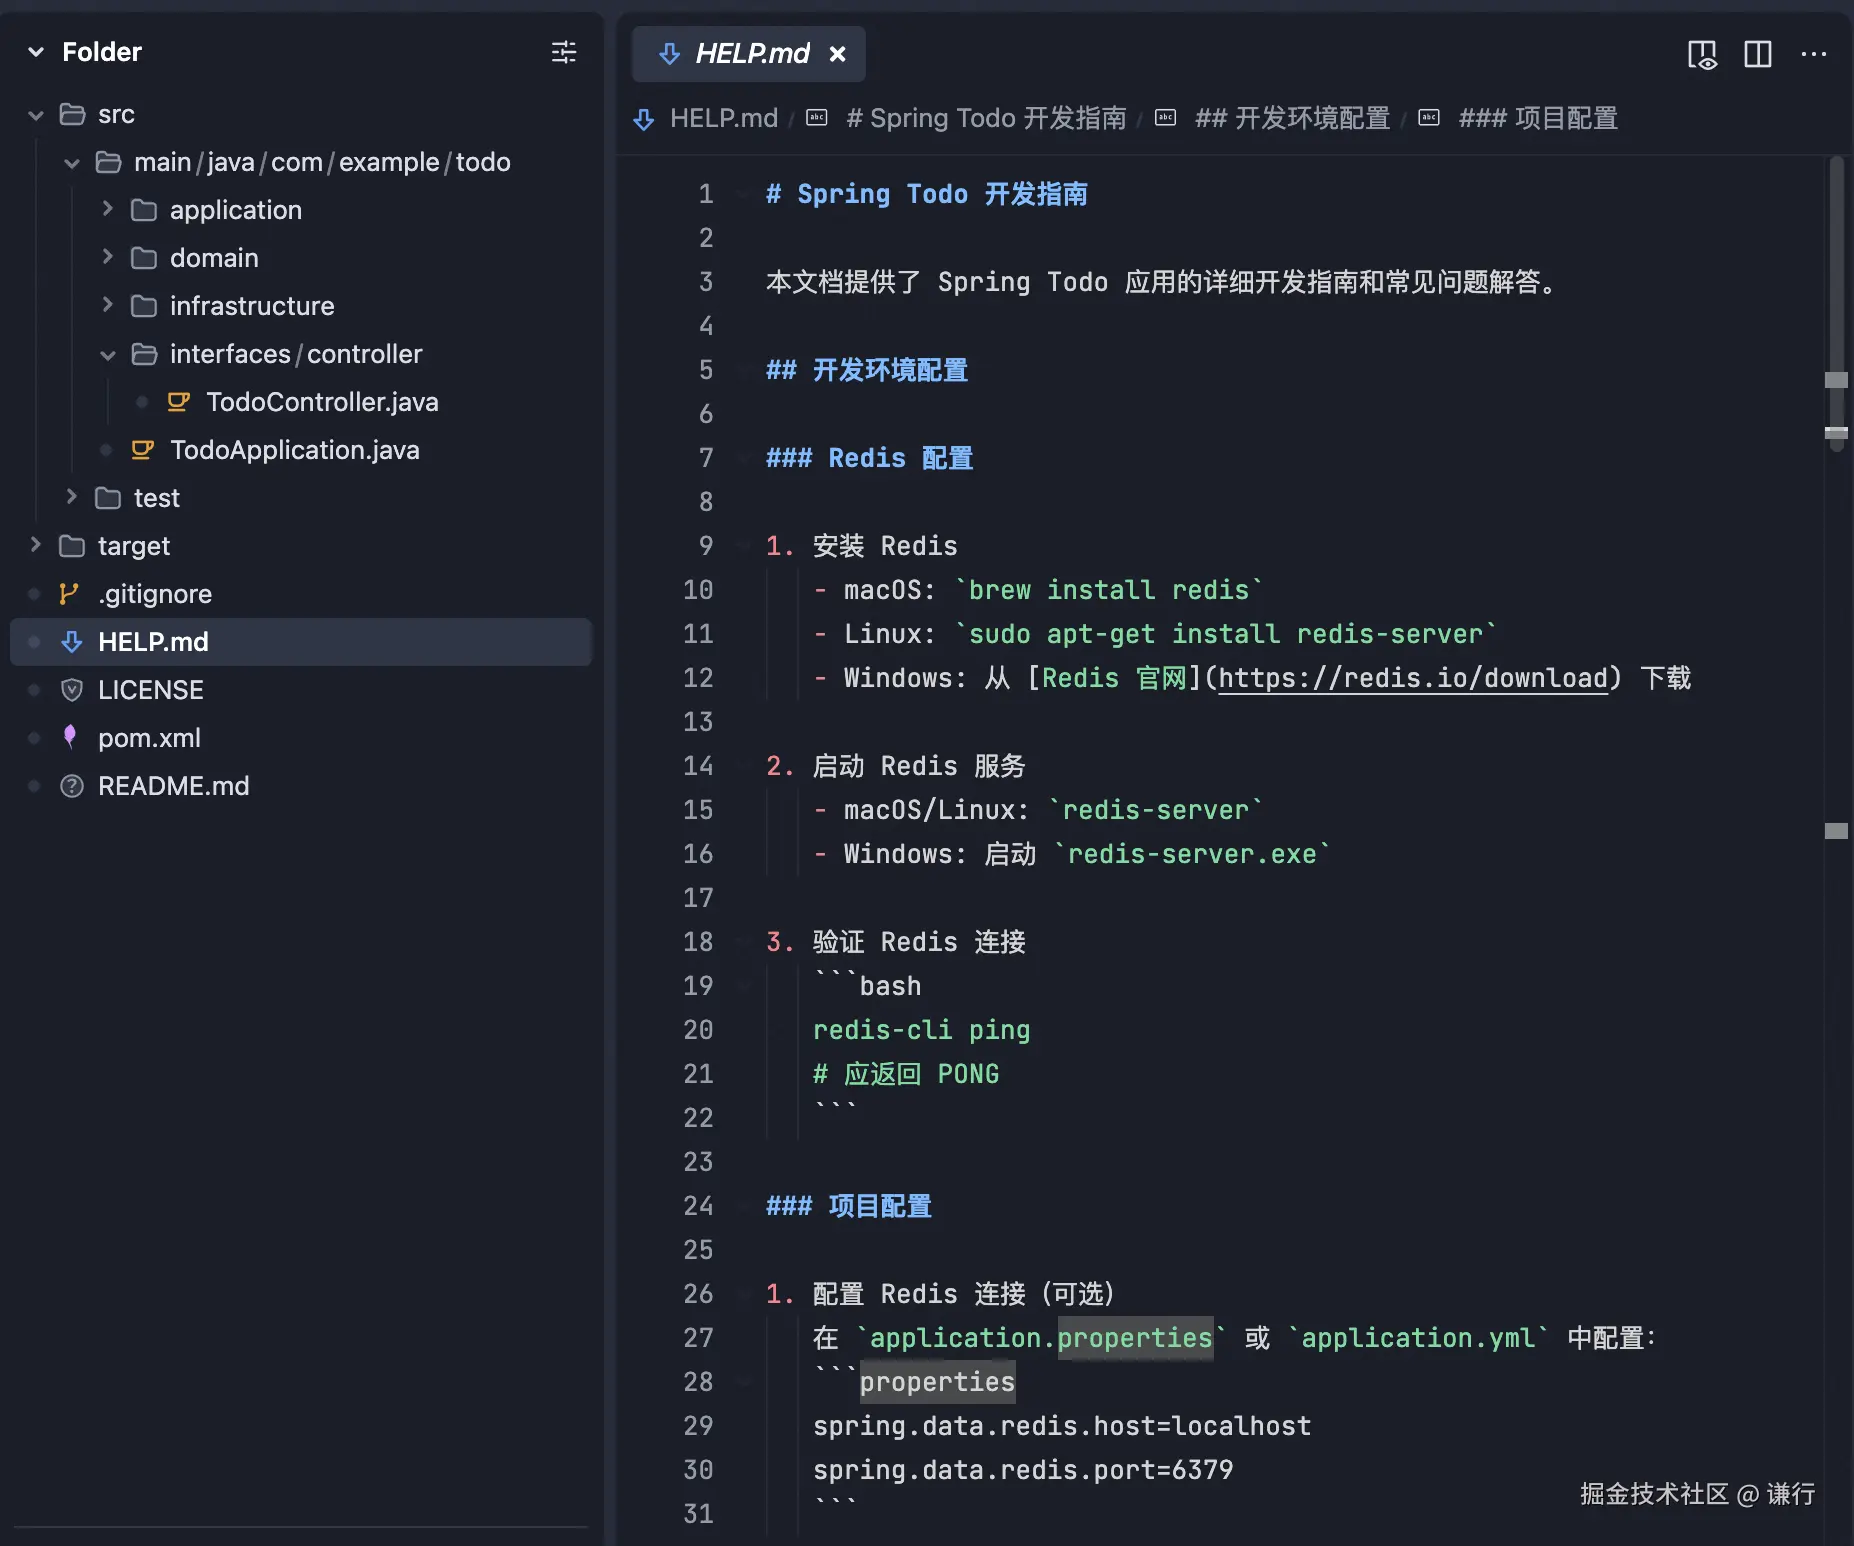Open the LICENSE file
1854x1546 pixels.
(x=151, y=690)
